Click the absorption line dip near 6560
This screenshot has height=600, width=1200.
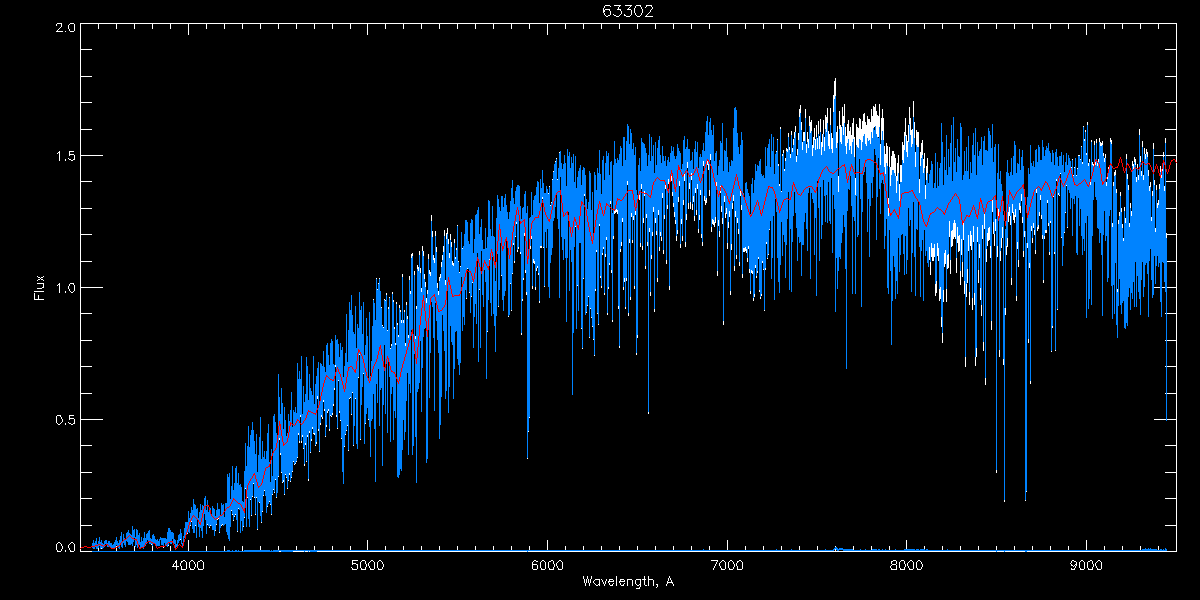pyautogui.click(x=648, y=411)
